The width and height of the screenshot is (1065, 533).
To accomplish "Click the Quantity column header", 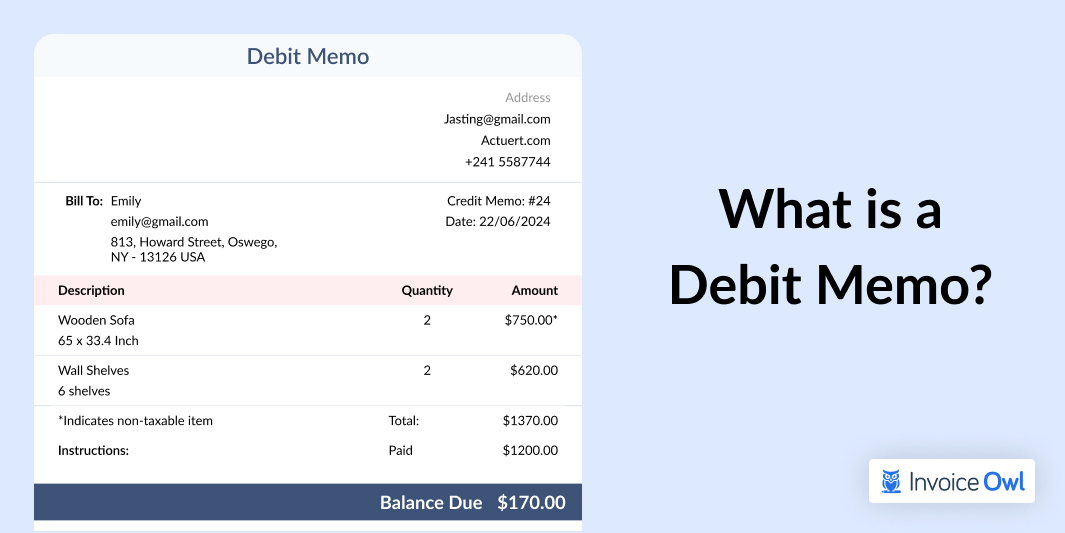I will [x=427, y=291].
